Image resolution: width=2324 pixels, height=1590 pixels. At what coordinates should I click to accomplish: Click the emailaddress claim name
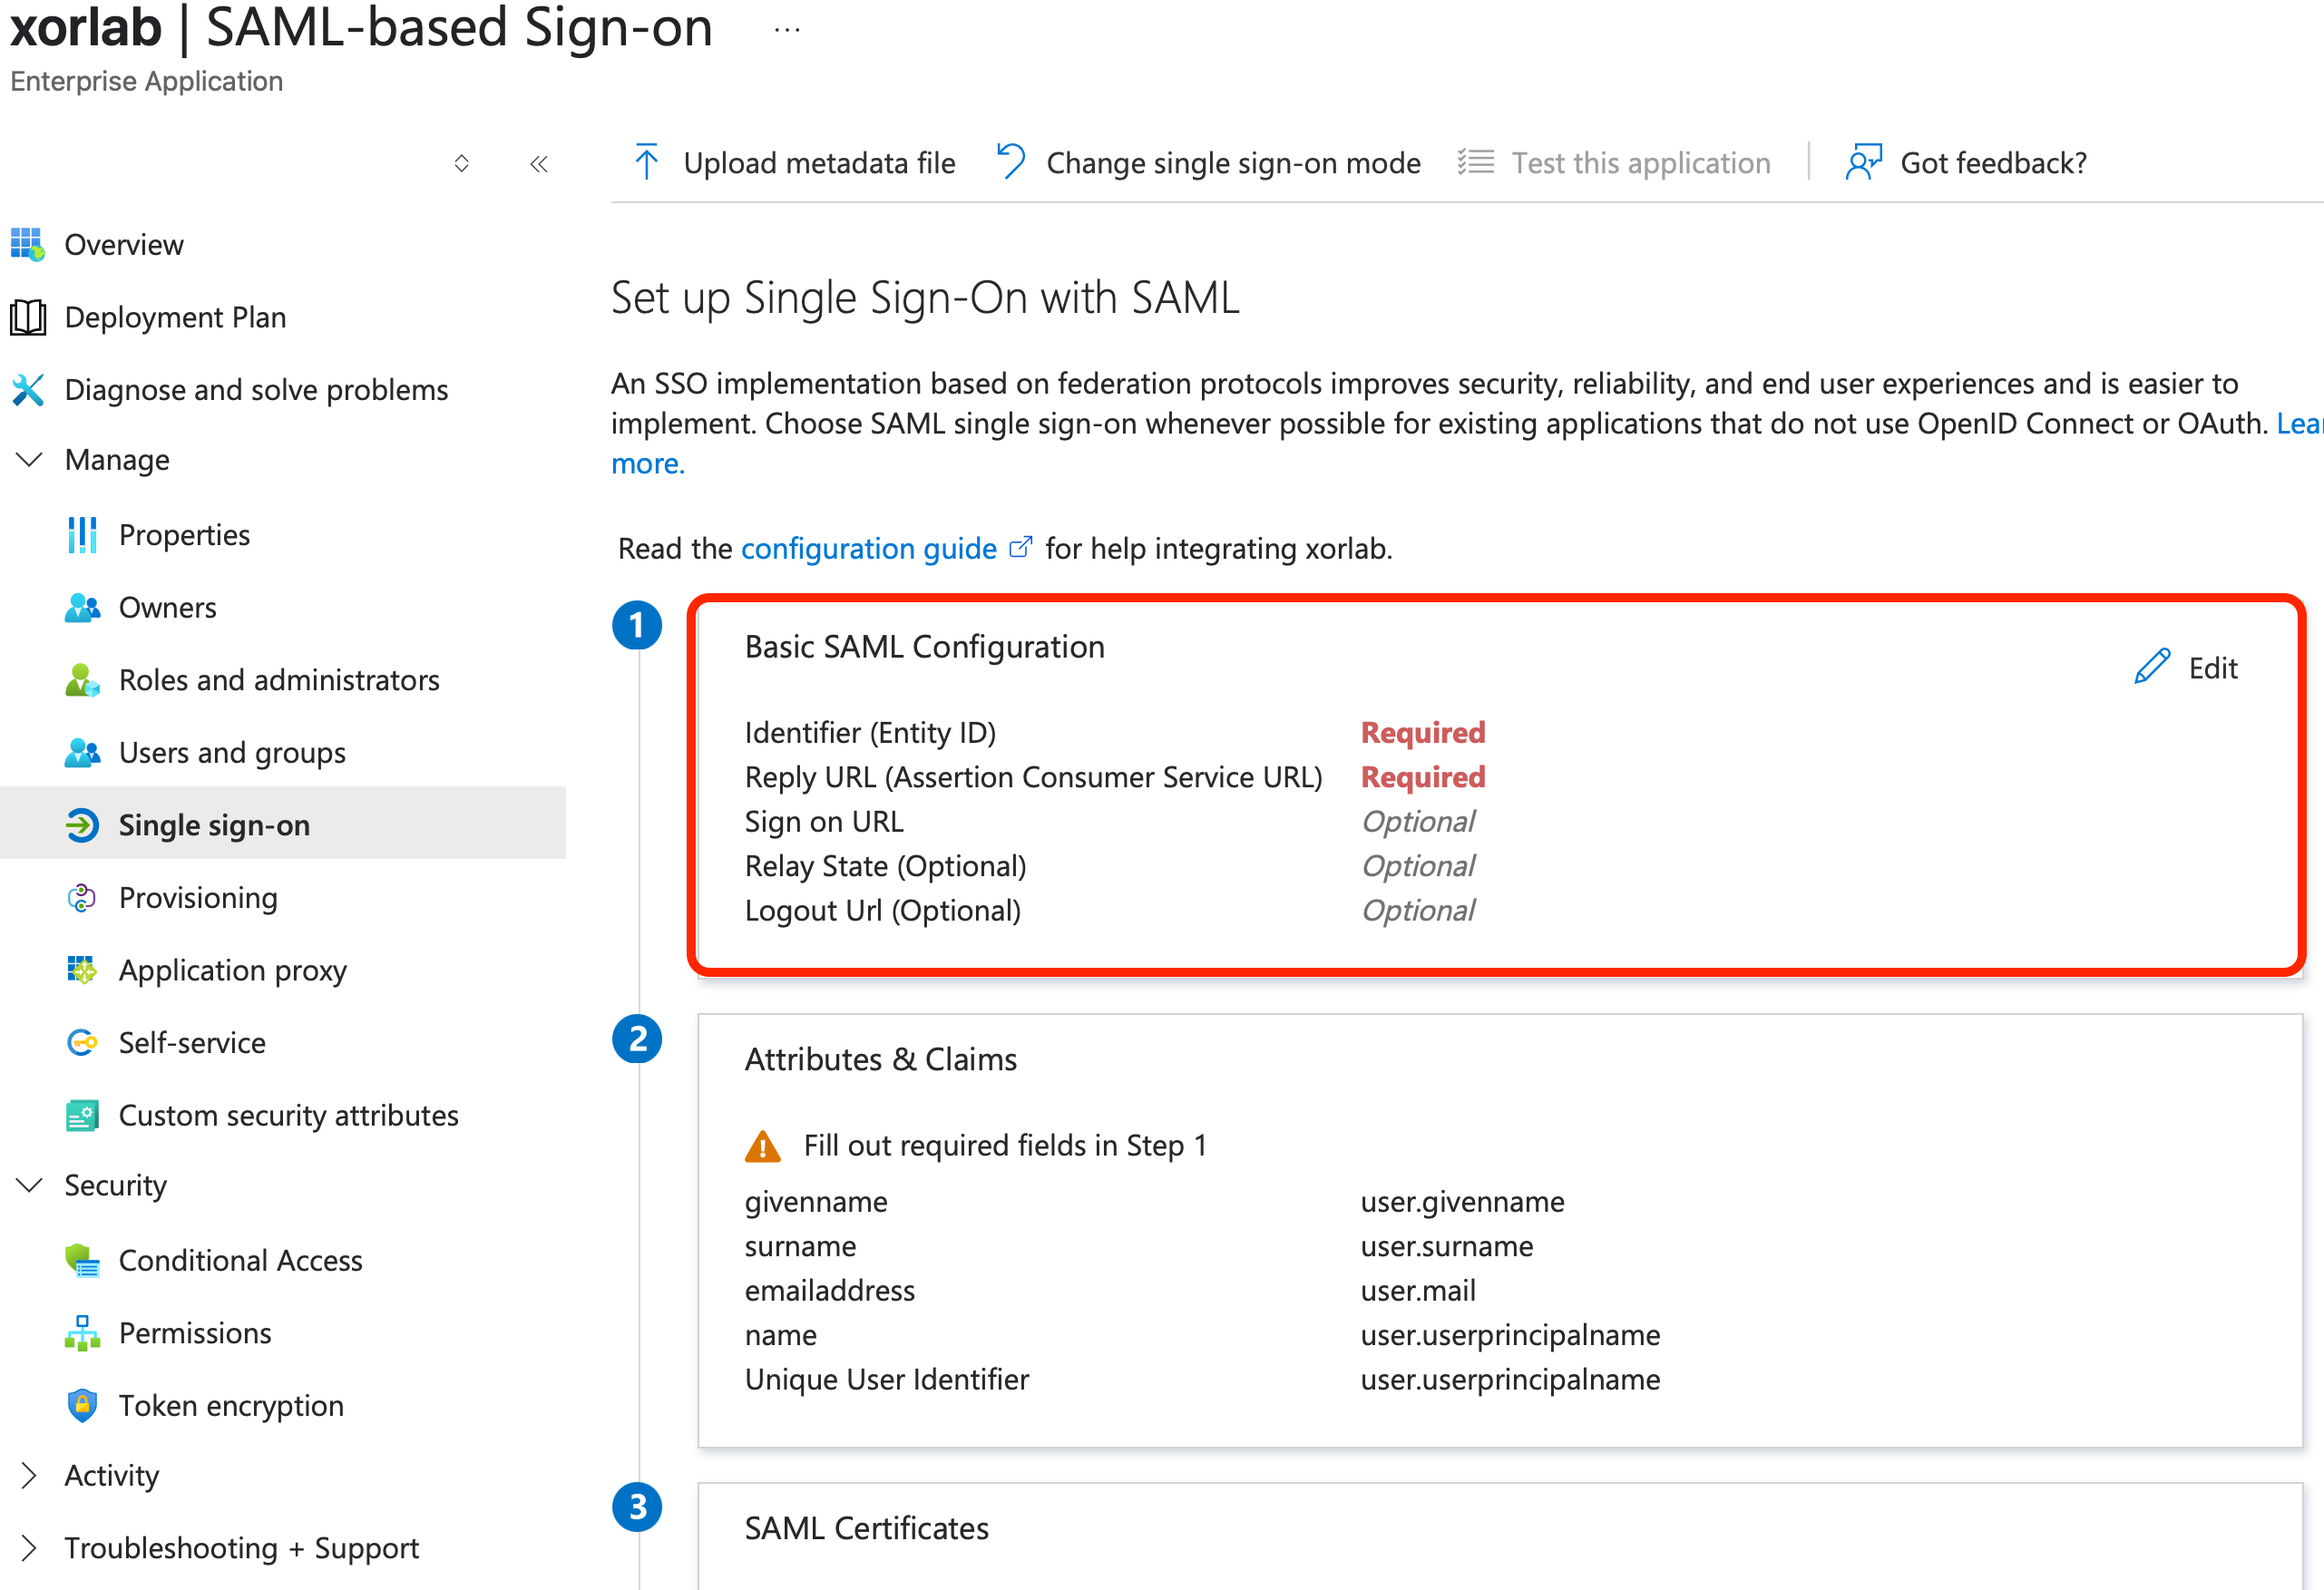click(829, 1290)
